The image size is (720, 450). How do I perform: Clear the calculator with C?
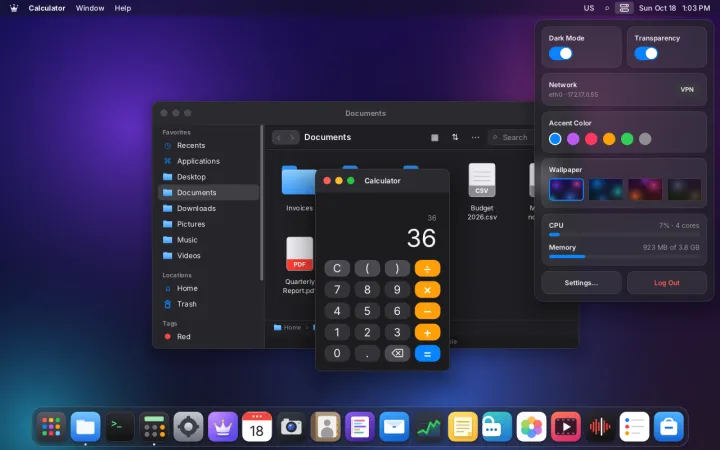click(x=337, y=268)
